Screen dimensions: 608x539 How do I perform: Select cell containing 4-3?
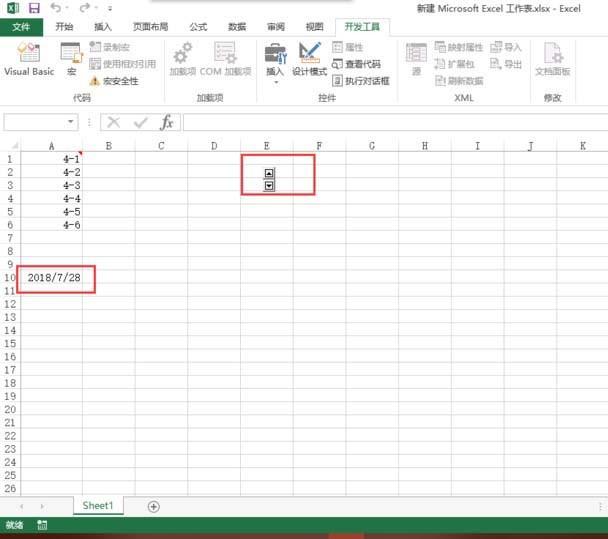click(52, 185)
